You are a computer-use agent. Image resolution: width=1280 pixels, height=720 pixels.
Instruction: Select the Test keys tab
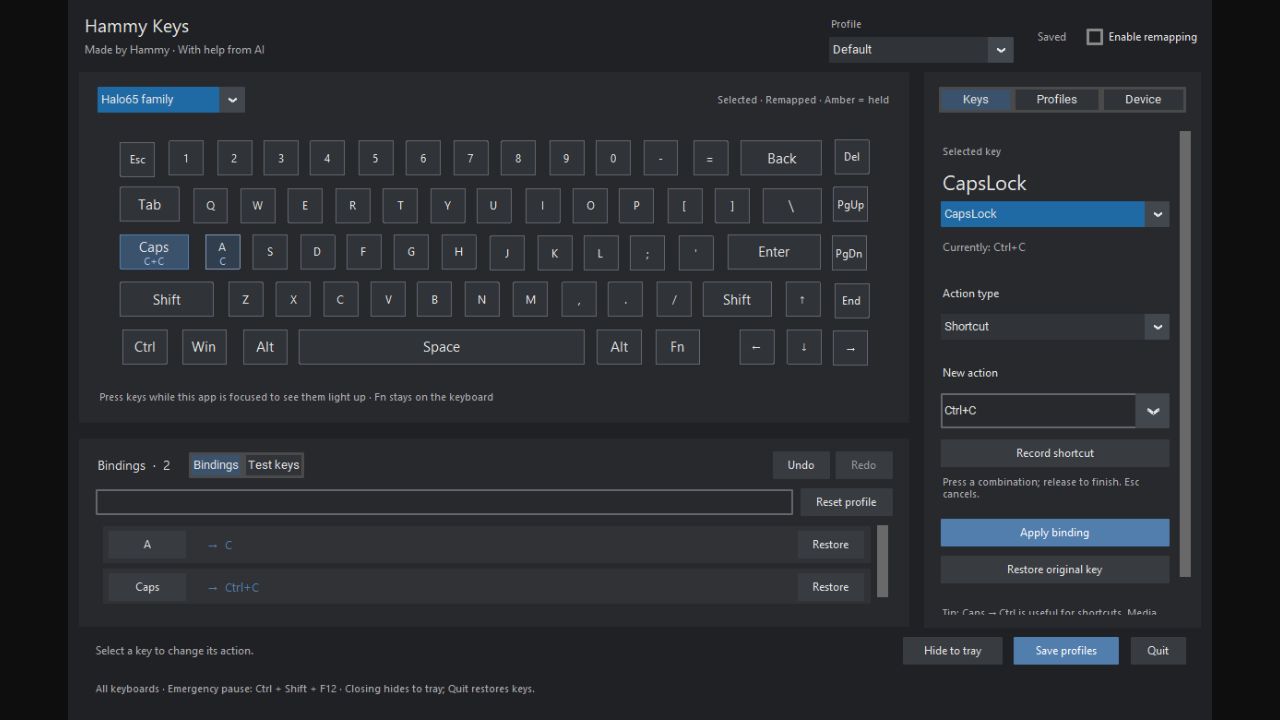[273, 465]
